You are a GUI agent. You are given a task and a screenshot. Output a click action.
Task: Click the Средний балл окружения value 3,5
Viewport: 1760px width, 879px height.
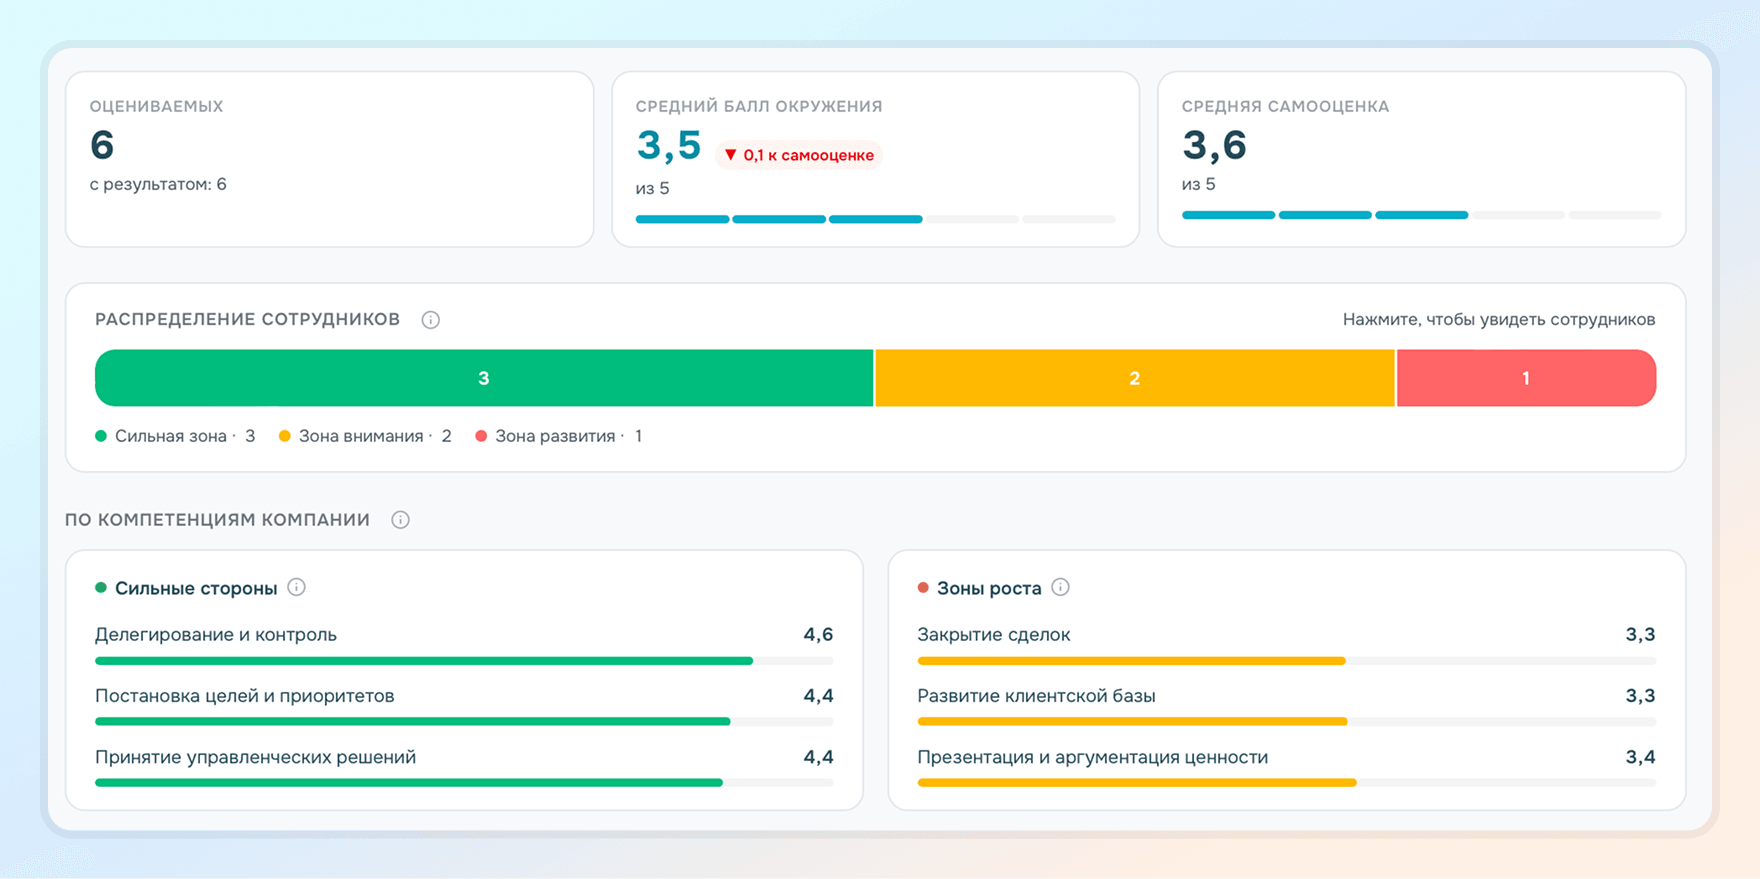click(669, 146)
